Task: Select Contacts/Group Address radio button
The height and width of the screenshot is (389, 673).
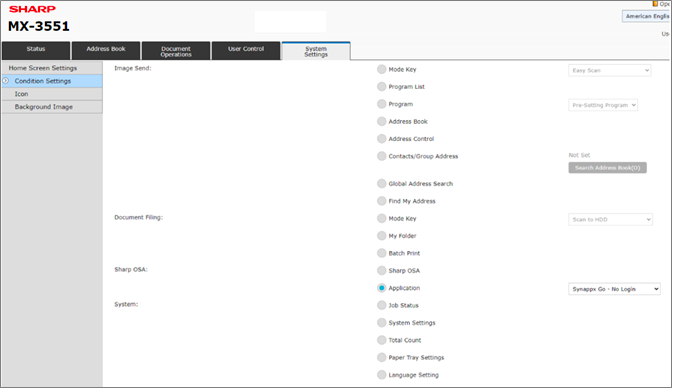Action: [382, 156]
